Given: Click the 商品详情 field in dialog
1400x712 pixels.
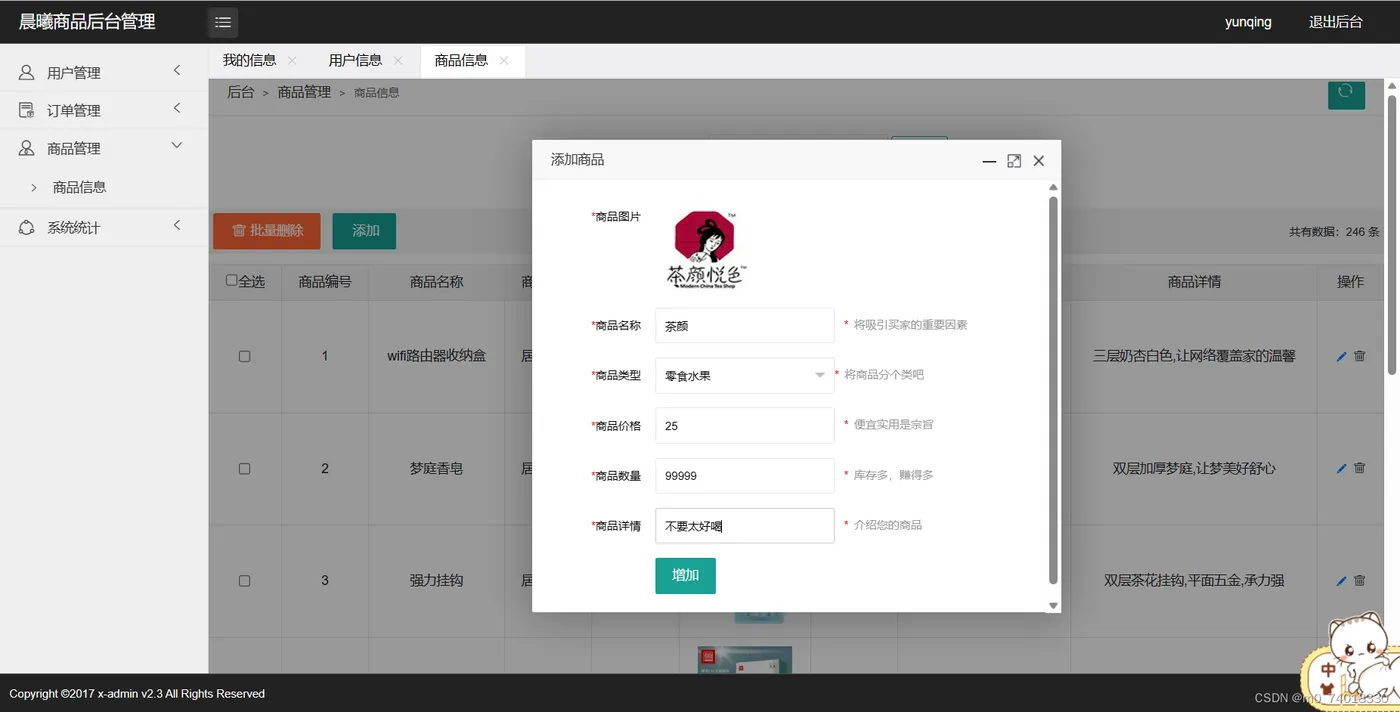Looking at the screenshot, I should tap(744, 526).
